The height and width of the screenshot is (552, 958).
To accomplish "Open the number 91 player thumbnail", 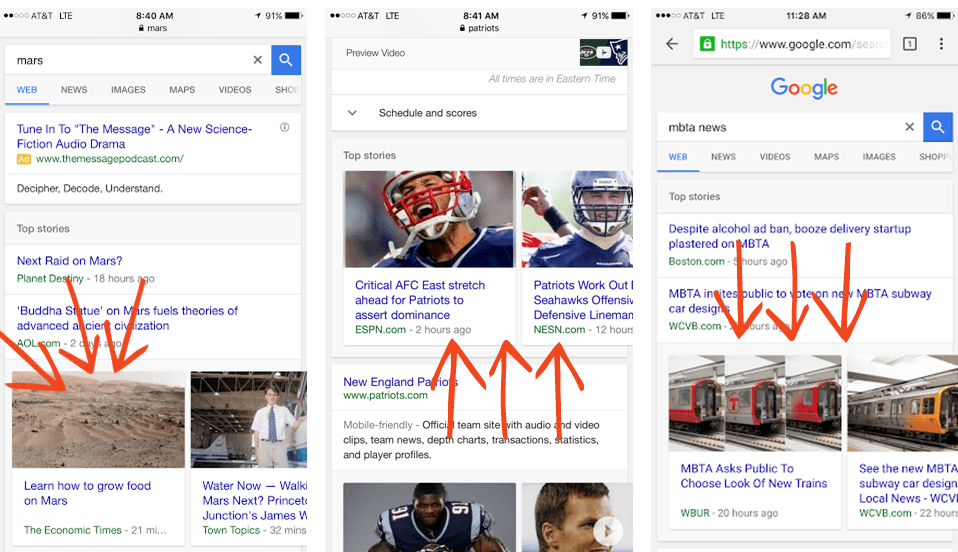I will point(430,517).
